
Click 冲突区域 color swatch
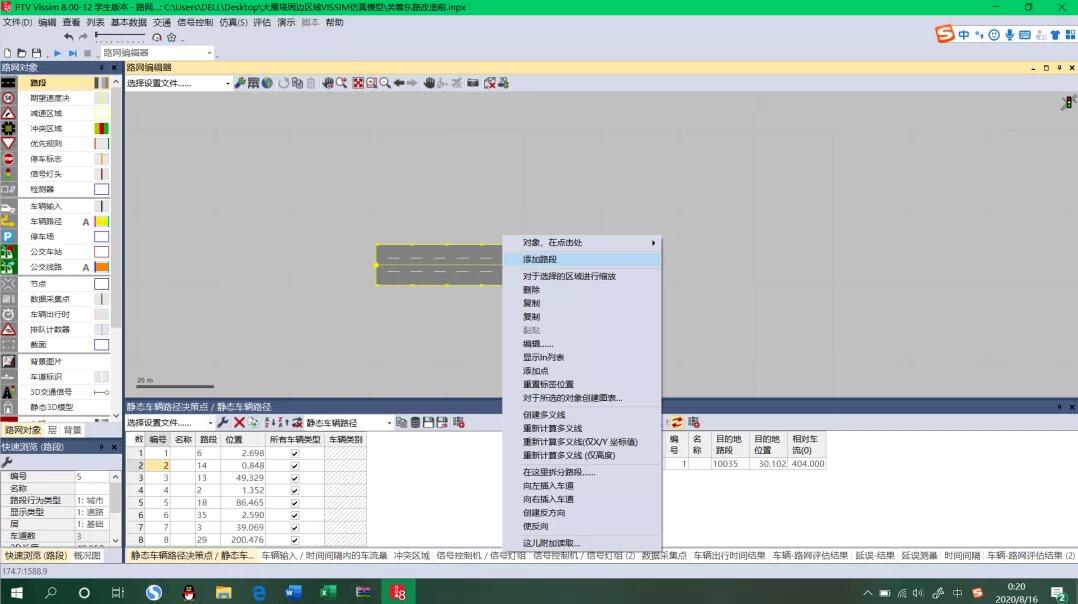(x=101, y=128)
